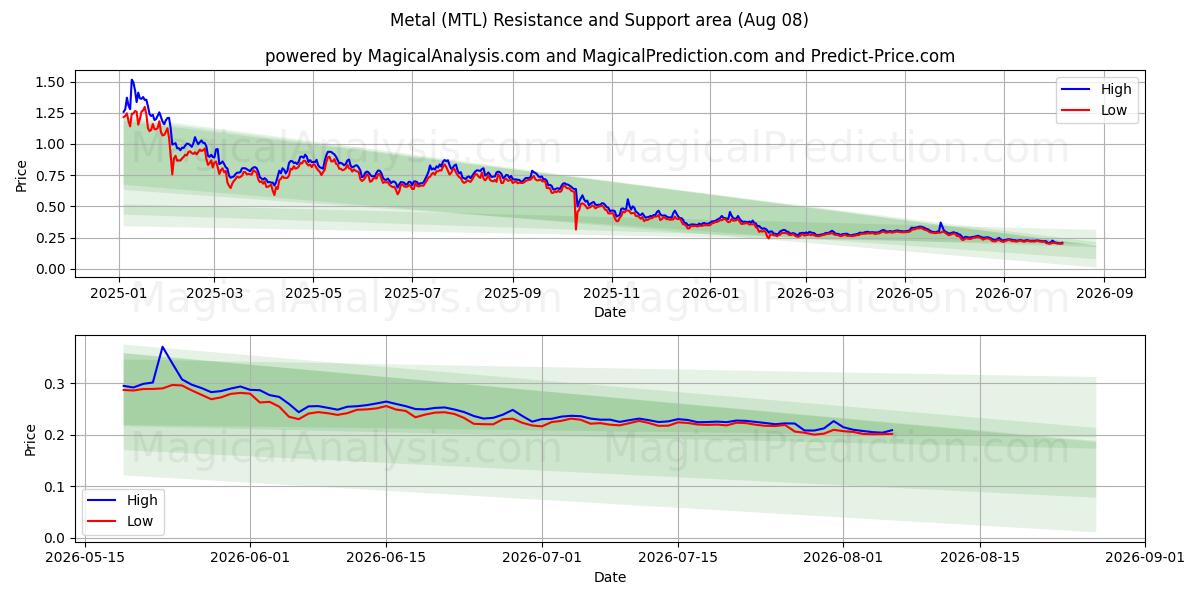The image size is (1200, 600).
Task: Click the top chart x-axis label '2025-05'
Action: (313, 293)
